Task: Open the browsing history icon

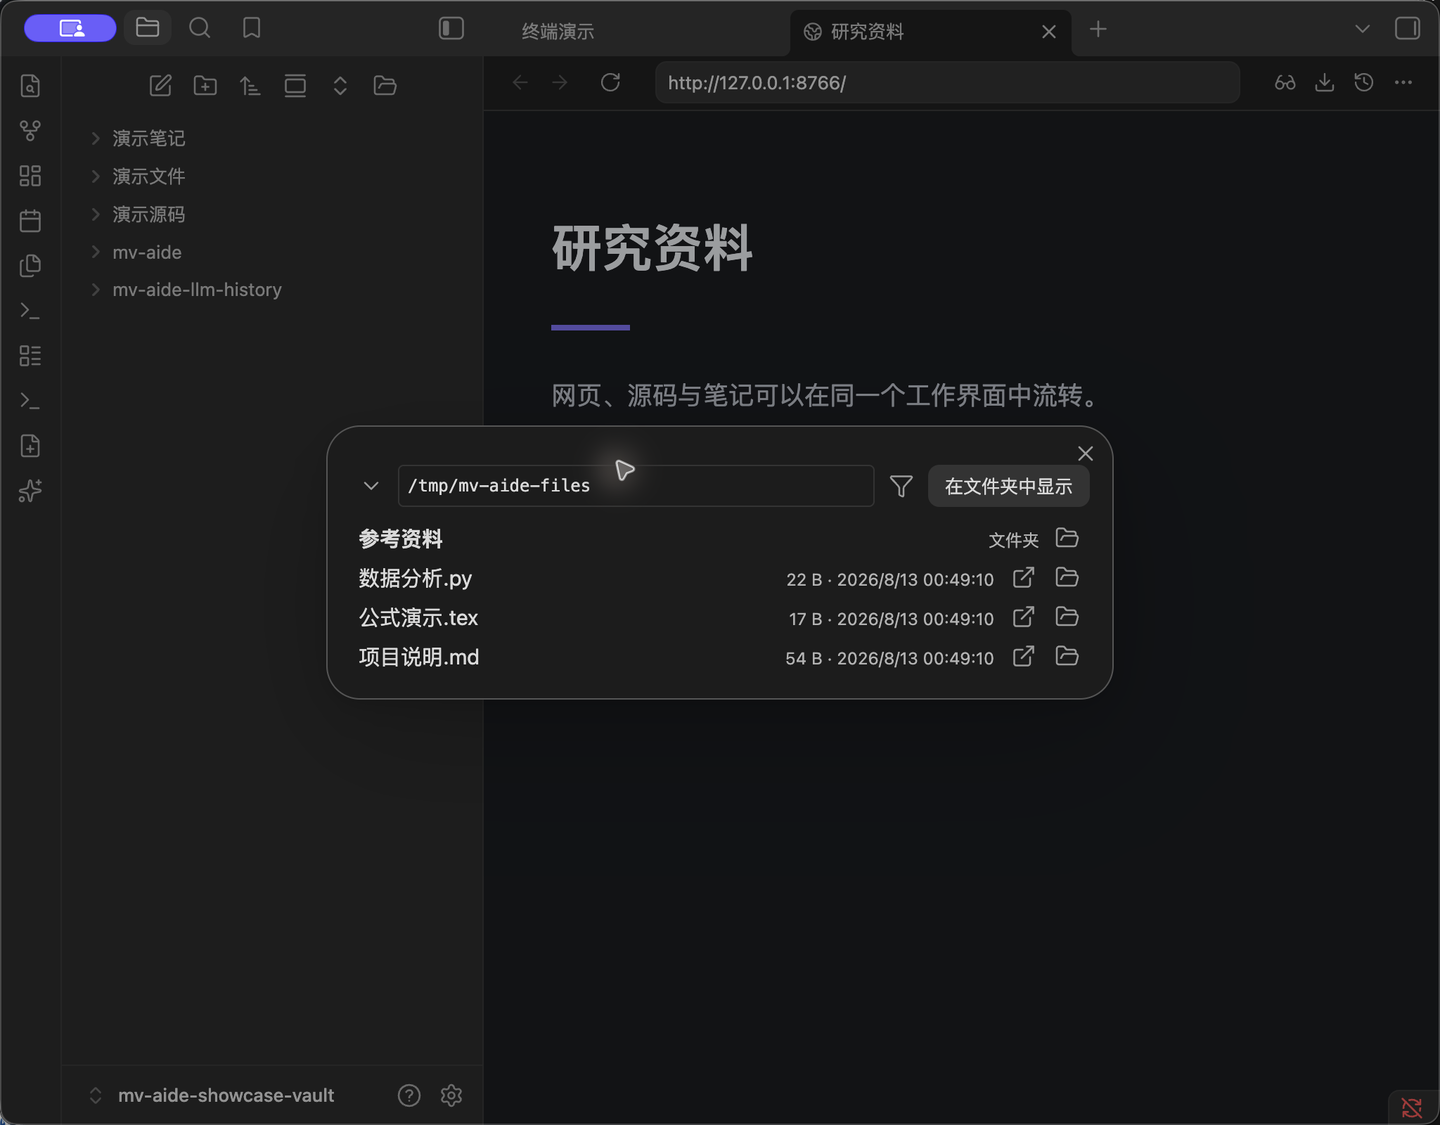Action: pyautogui.click(x=1364, y=82)
